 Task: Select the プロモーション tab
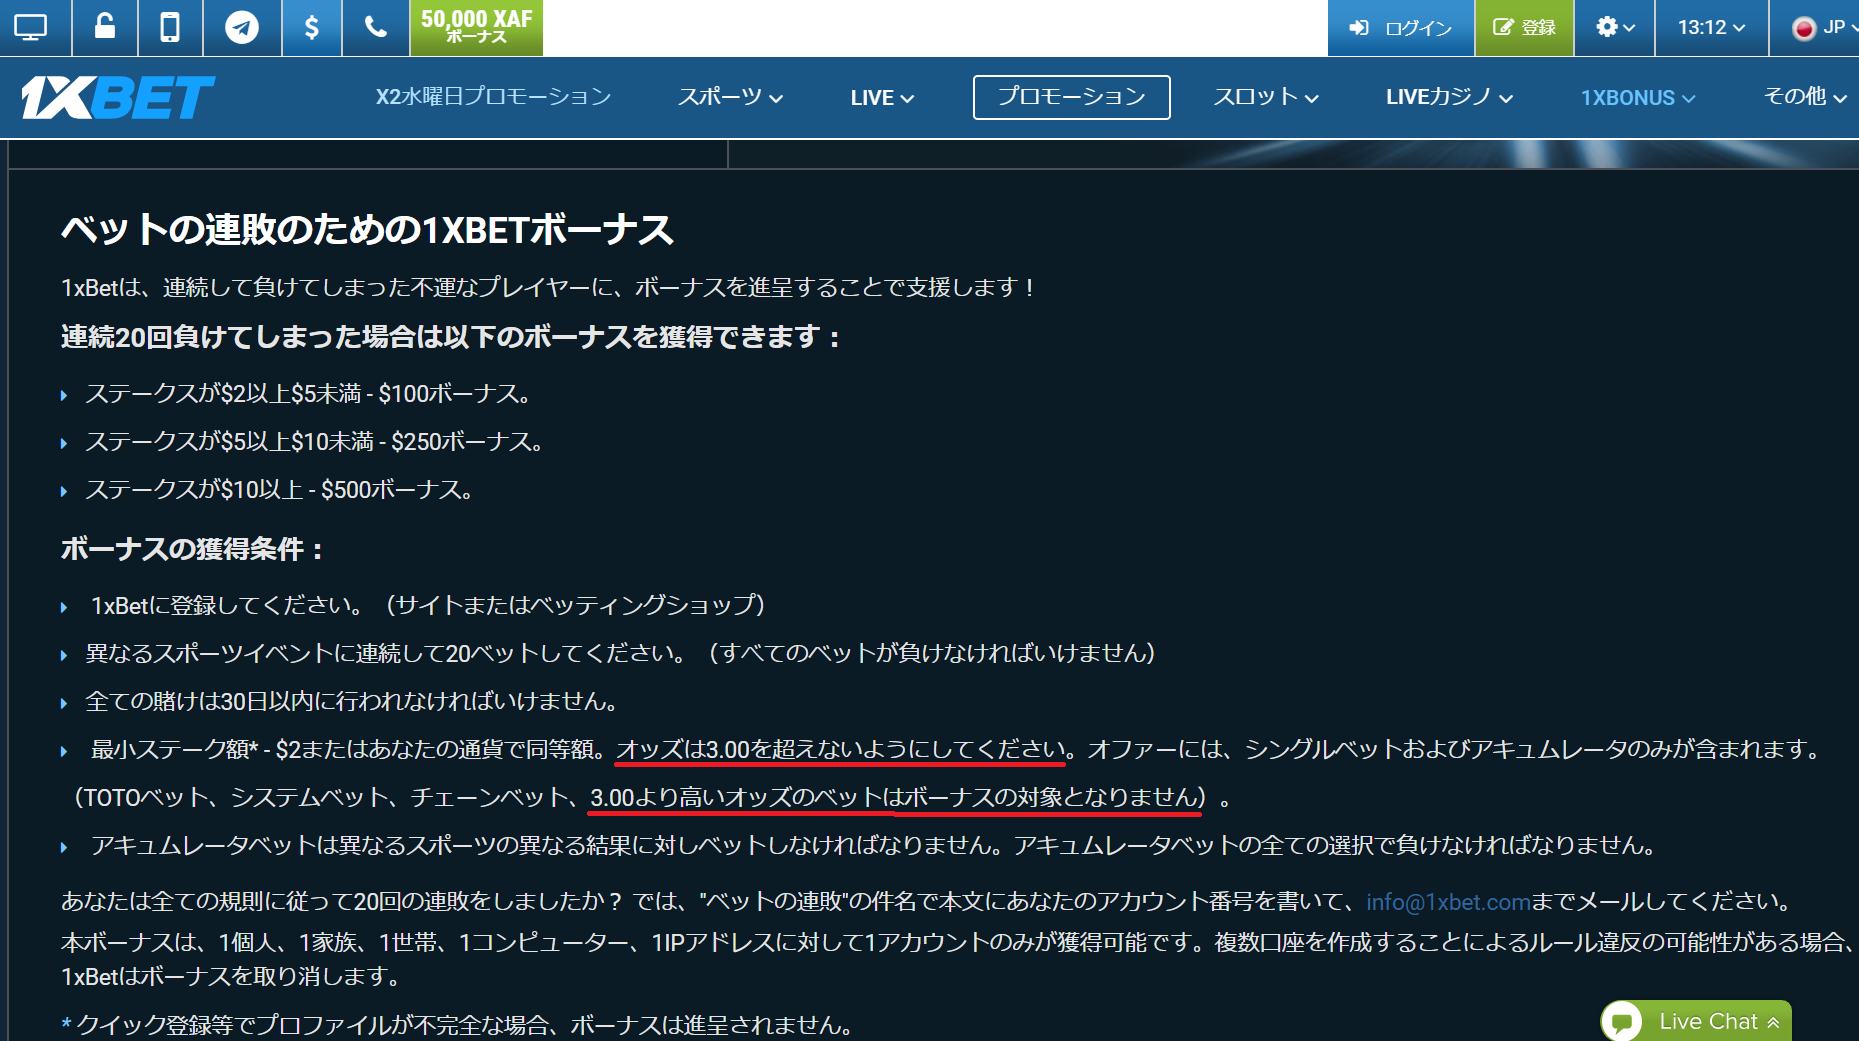click(x=1071, y=97)
